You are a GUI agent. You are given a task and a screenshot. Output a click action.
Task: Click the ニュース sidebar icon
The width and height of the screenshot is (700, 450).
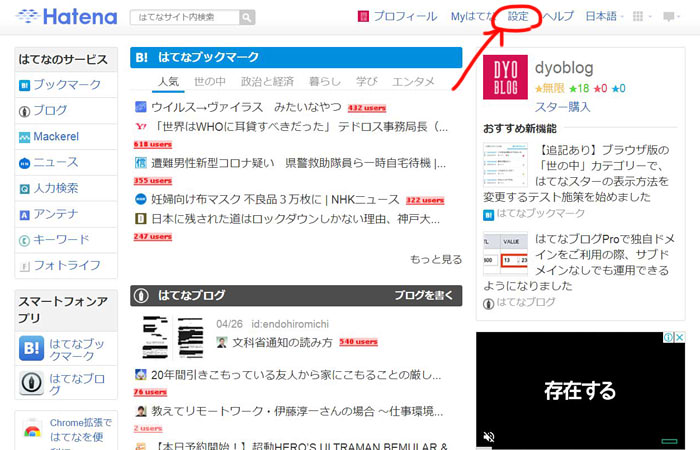(x=24, y=163)
